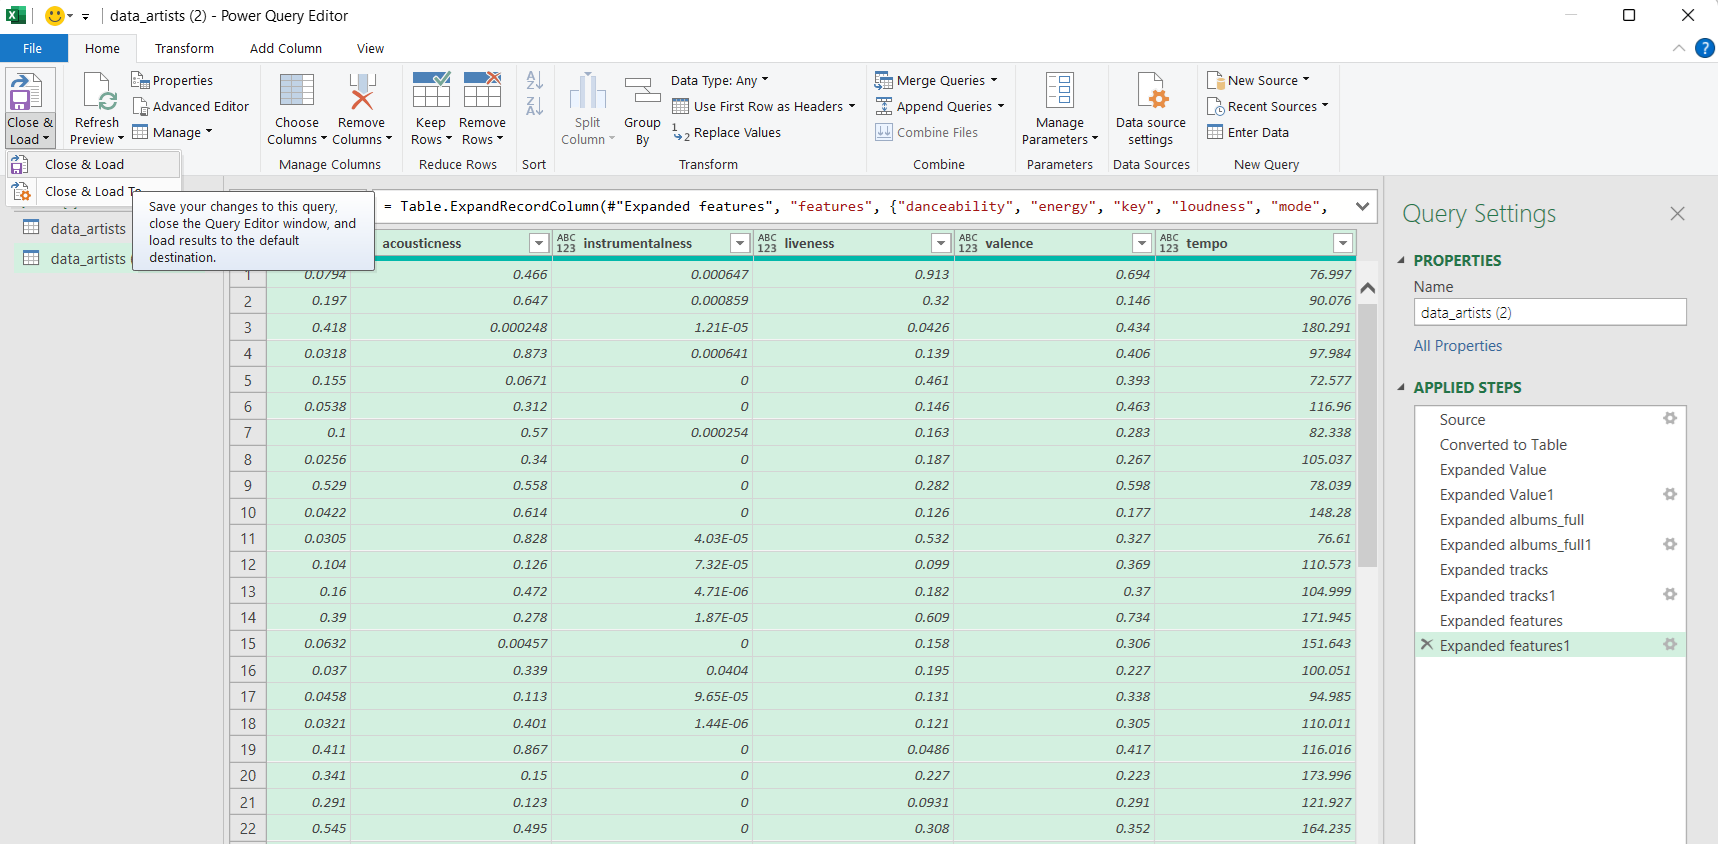Collapse the APPLIED STEPS section
Screen dimensions: 1718x844
pyautogui.click(x=1401, y=387)
